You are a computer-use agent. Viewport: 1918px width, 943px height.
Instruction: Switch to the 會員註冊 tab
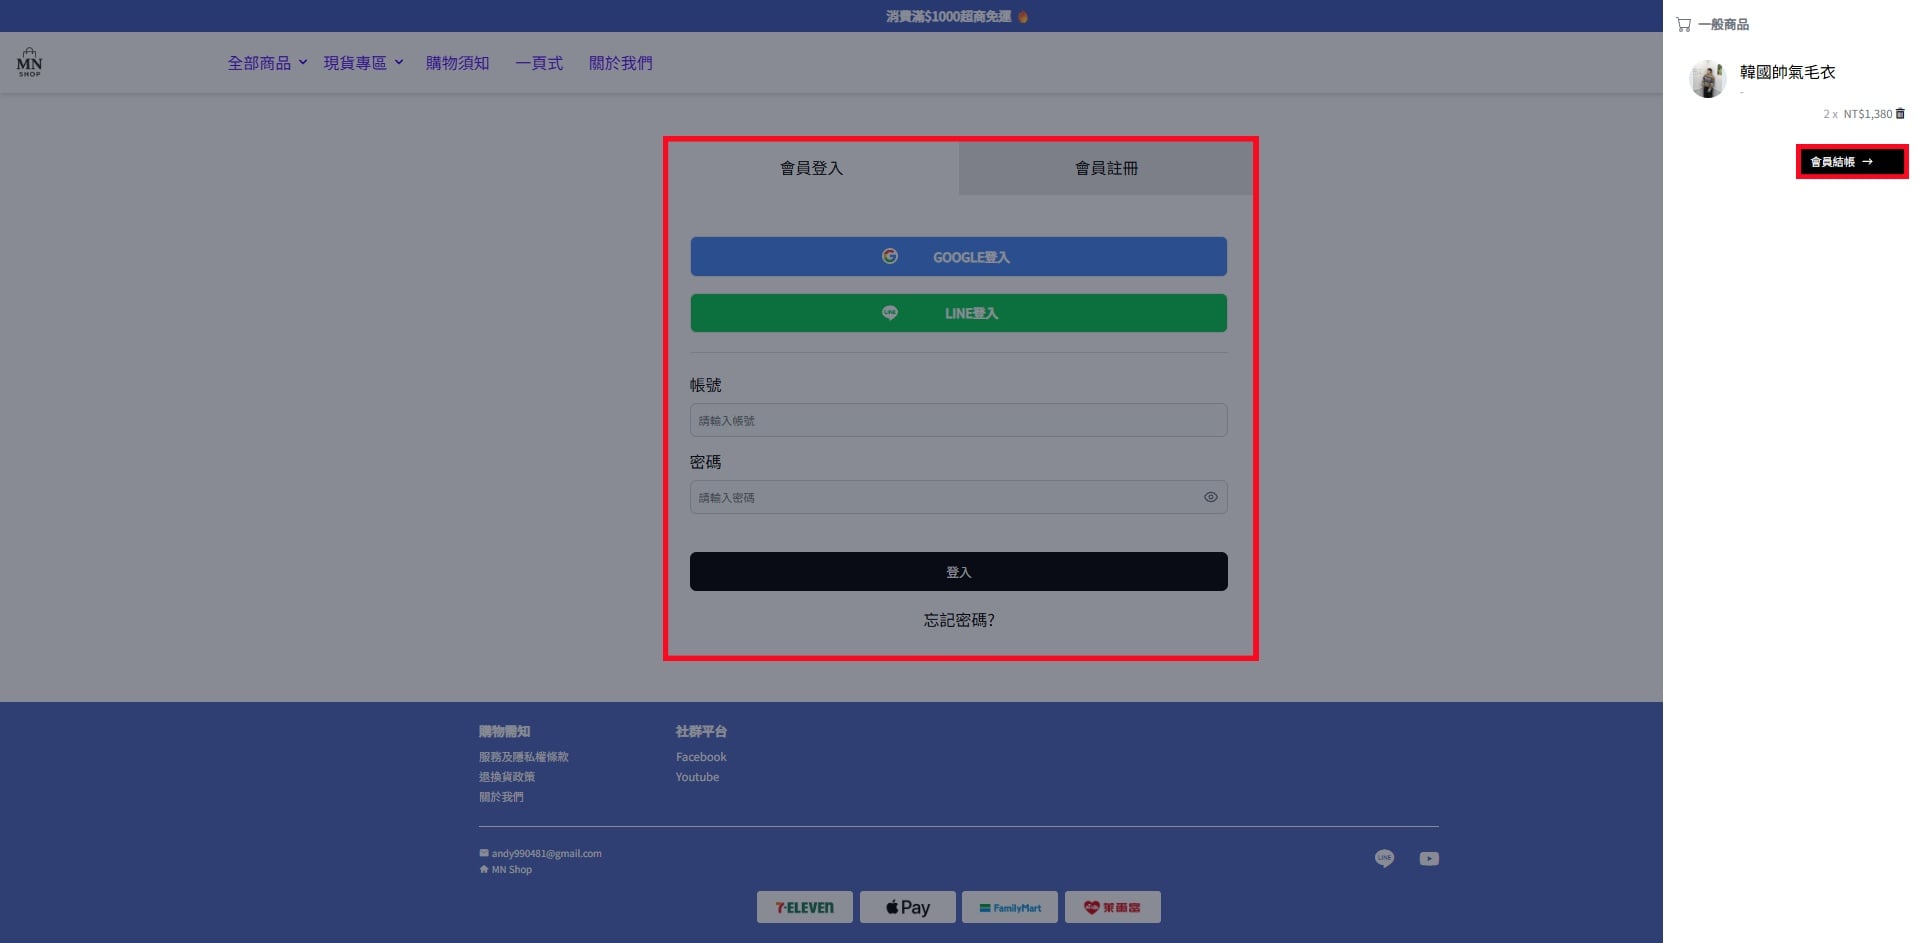[x=1106, y=168]
